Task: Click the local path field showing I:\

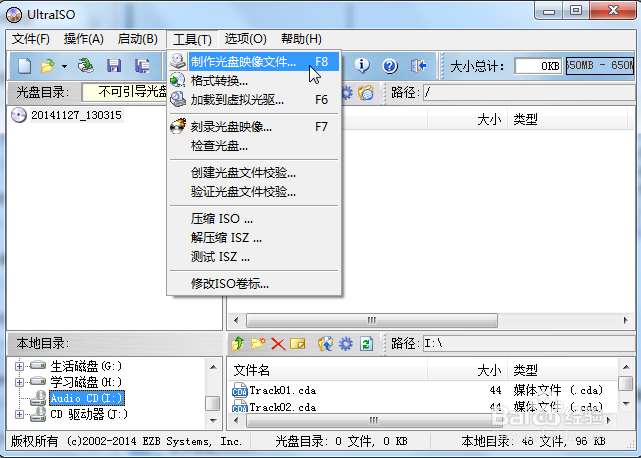Action: (x=528, y=344)
